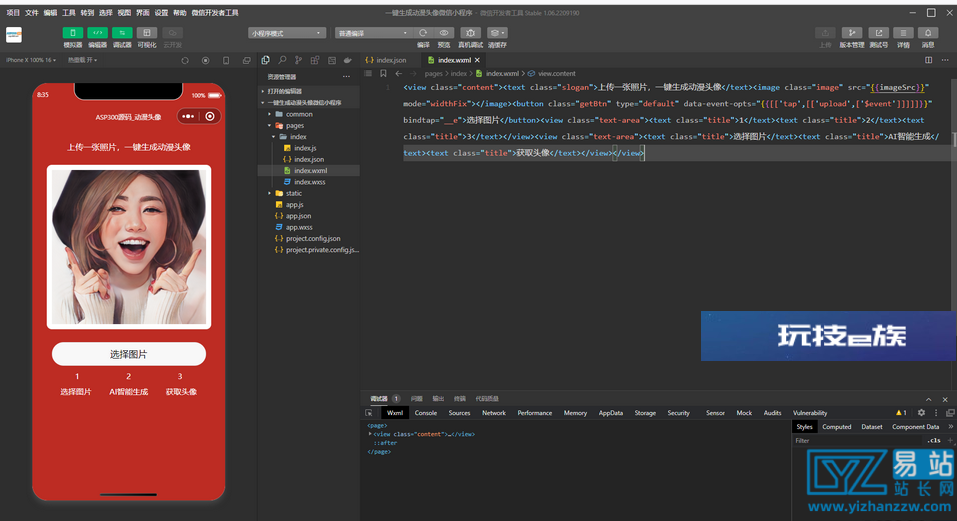Collapse the pages folder
Screen dimensions: 957x521
[x=294, y=125]
